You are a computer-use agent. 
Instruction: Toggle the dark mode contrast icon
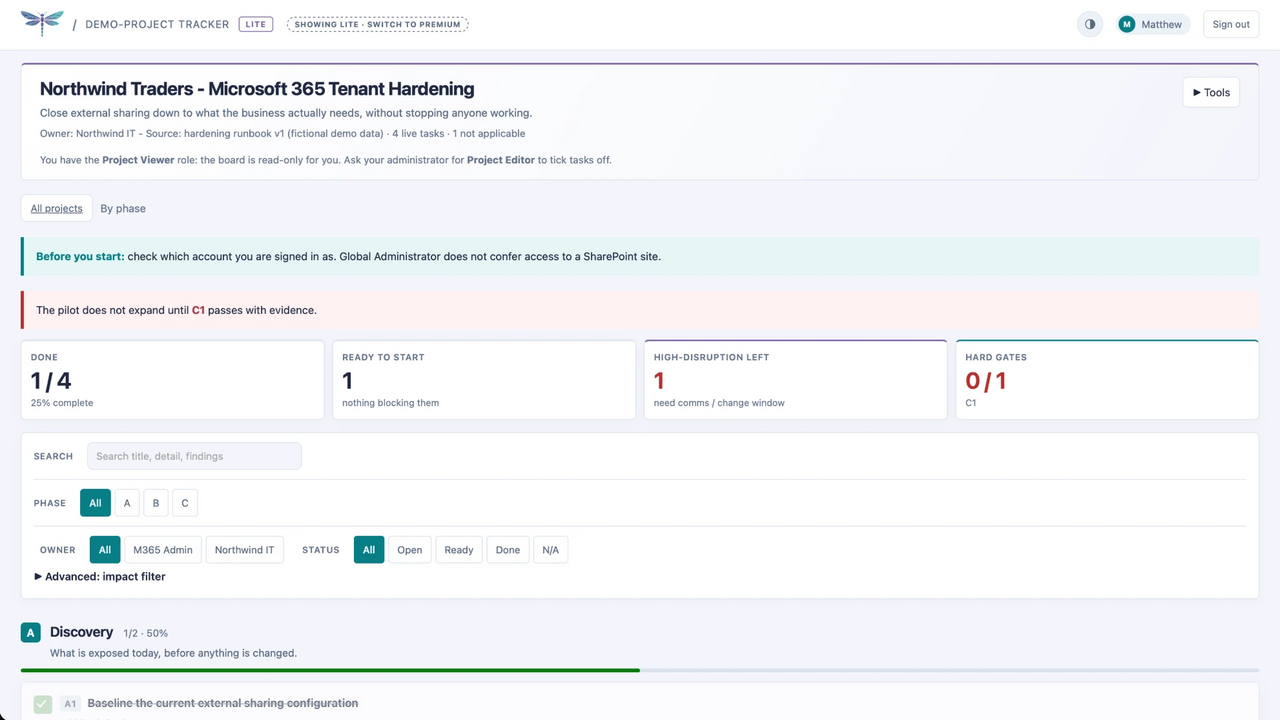coord(1090,24)
